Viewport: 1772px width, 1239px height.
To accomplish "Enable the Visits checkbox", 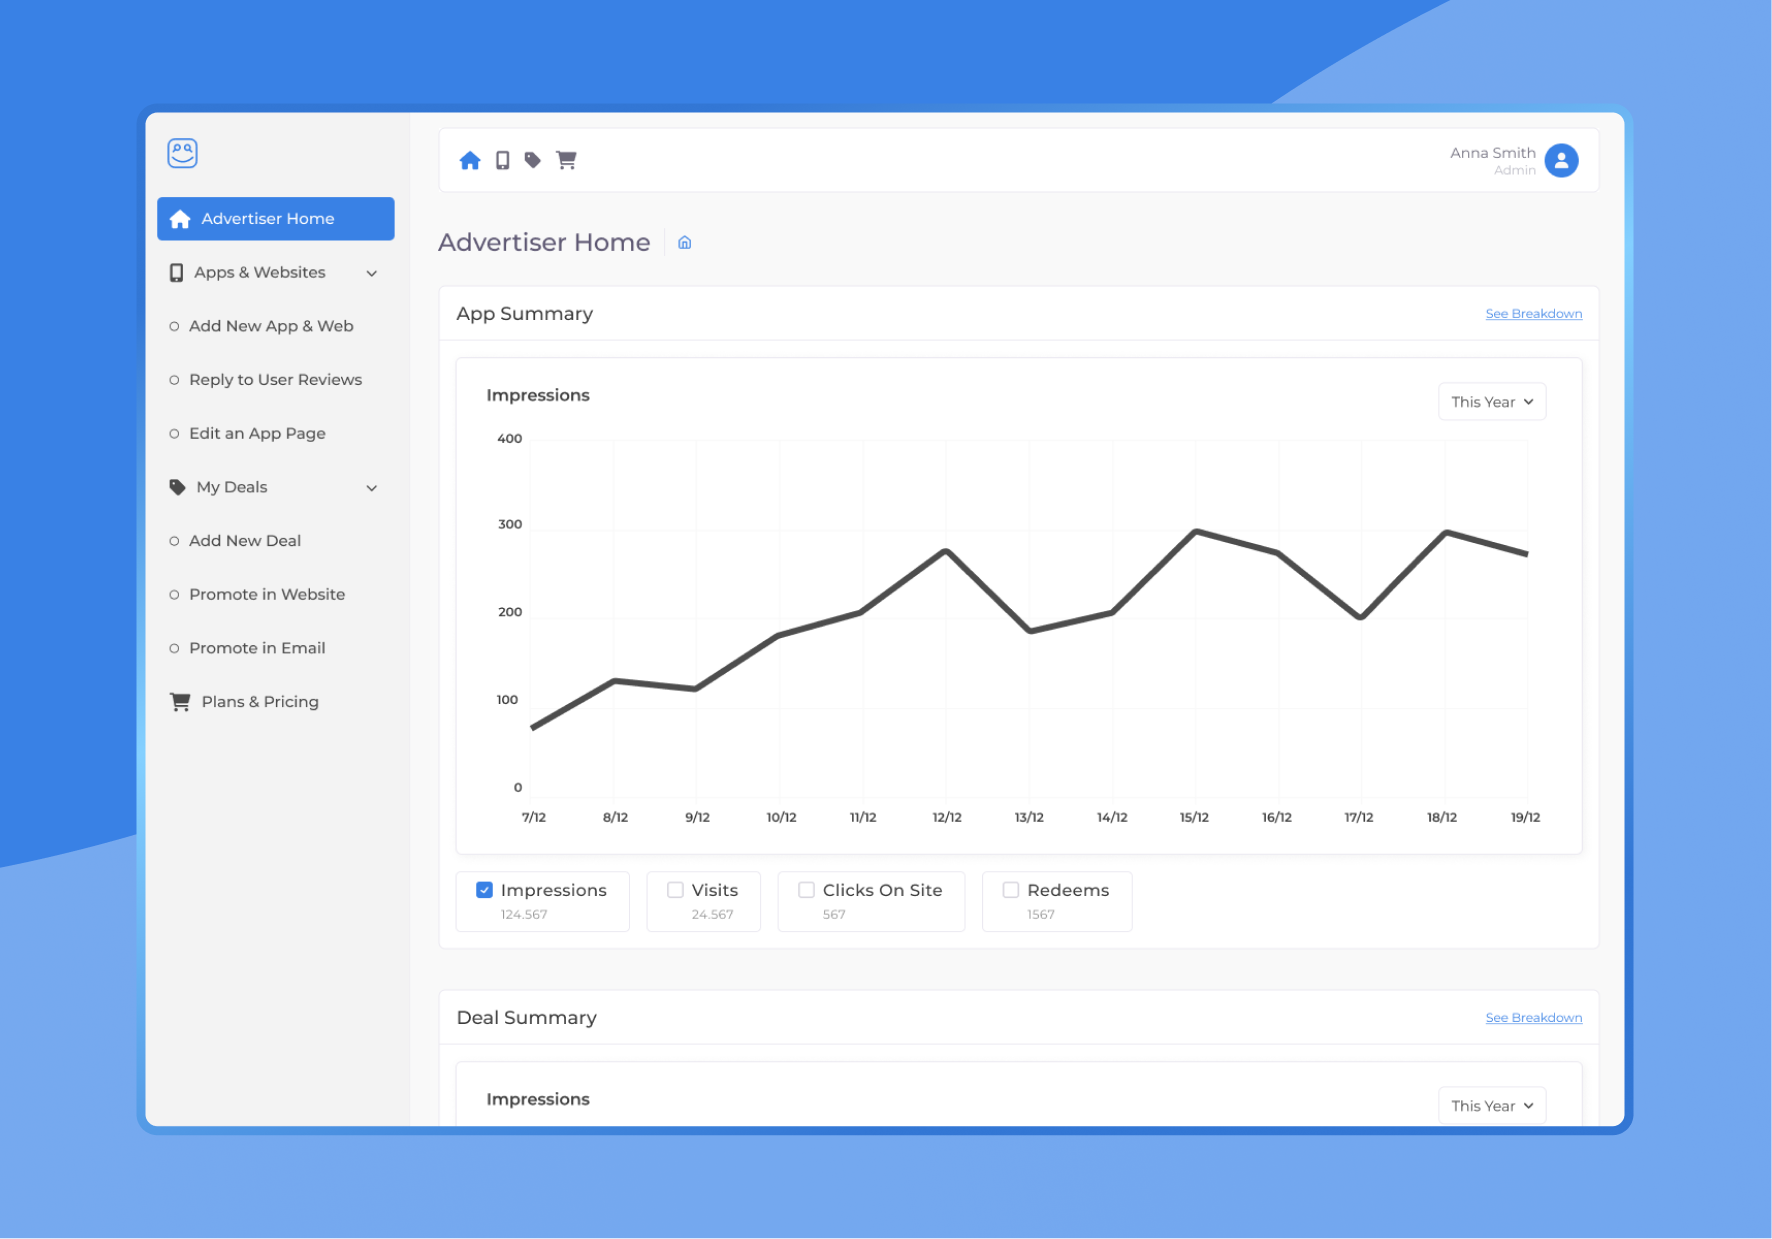I will 675,888.
